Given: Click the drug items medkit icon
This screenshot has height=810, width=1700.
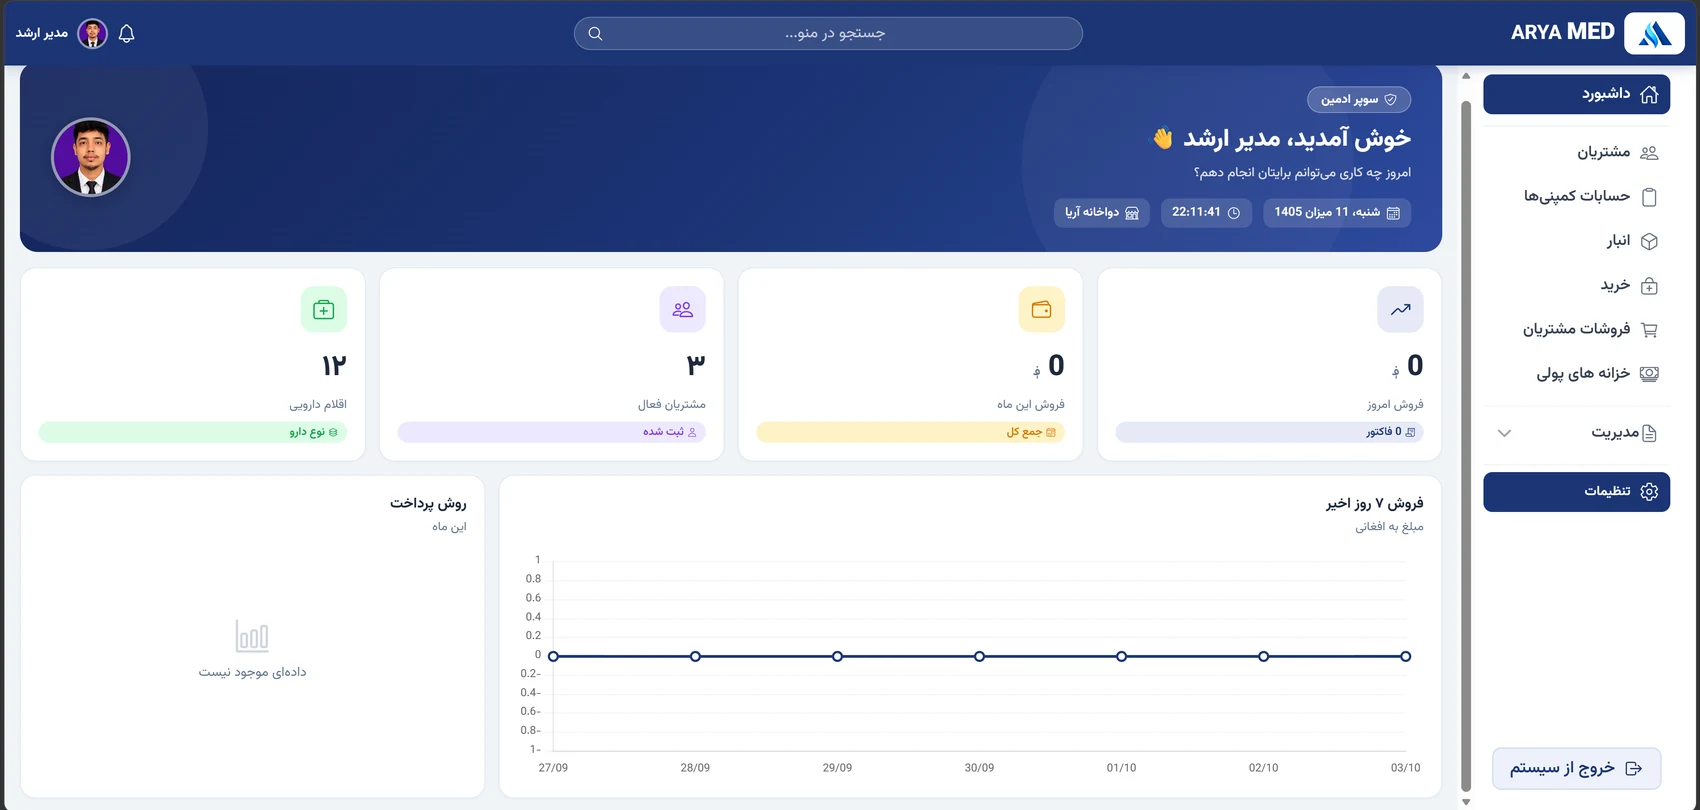Looking at the screenshot, I should (323, 309).
